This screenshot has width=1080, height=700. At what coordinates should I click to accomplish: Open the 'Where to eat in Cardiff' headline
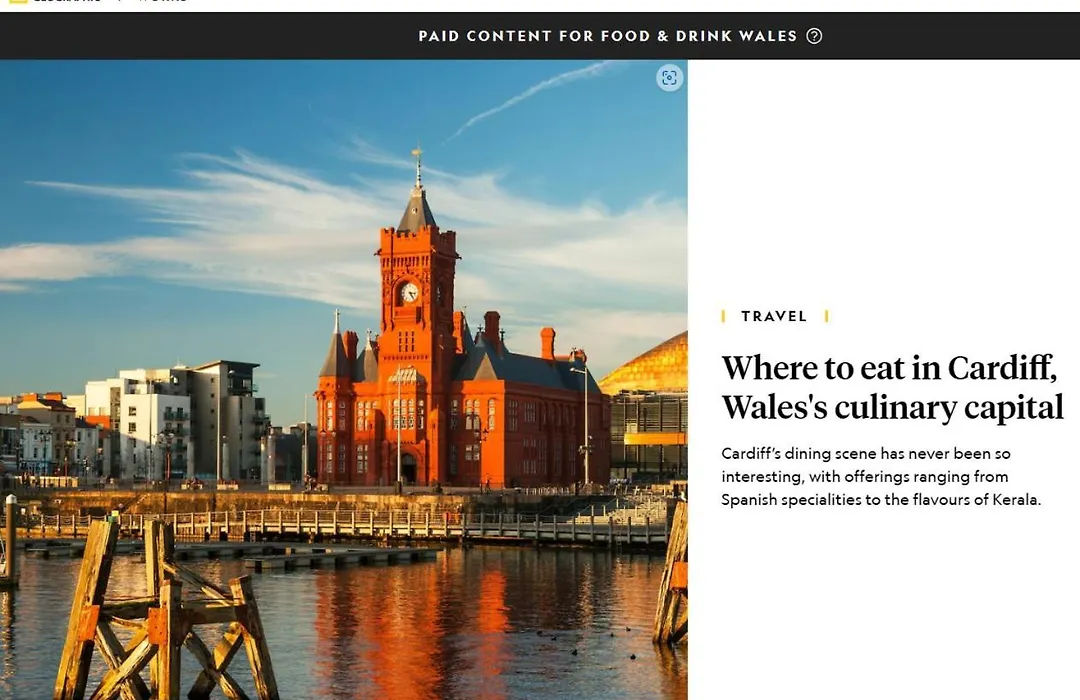pos(892,387)
